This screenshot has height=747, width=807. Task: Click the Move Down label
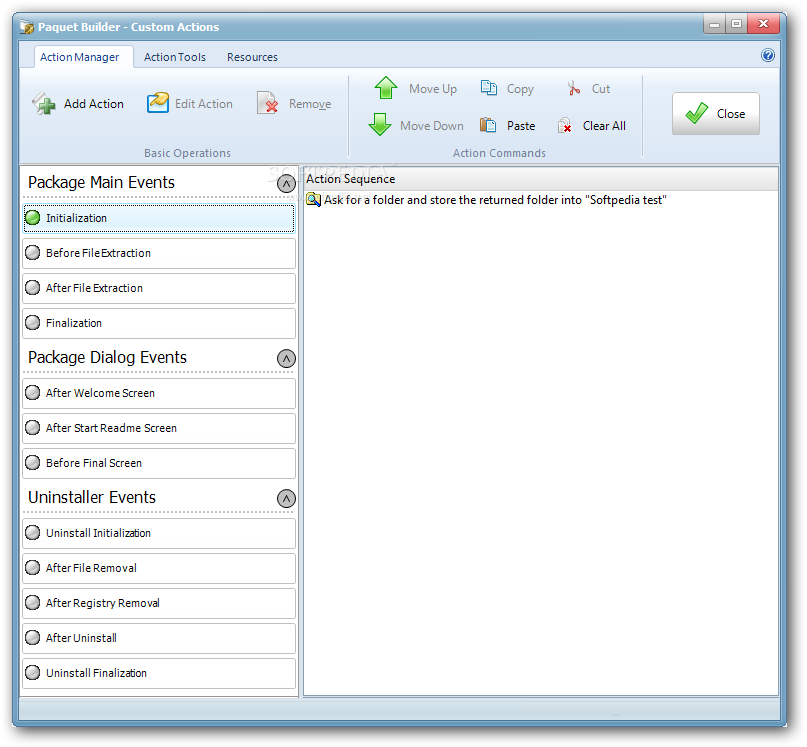(x=432, y=126)
